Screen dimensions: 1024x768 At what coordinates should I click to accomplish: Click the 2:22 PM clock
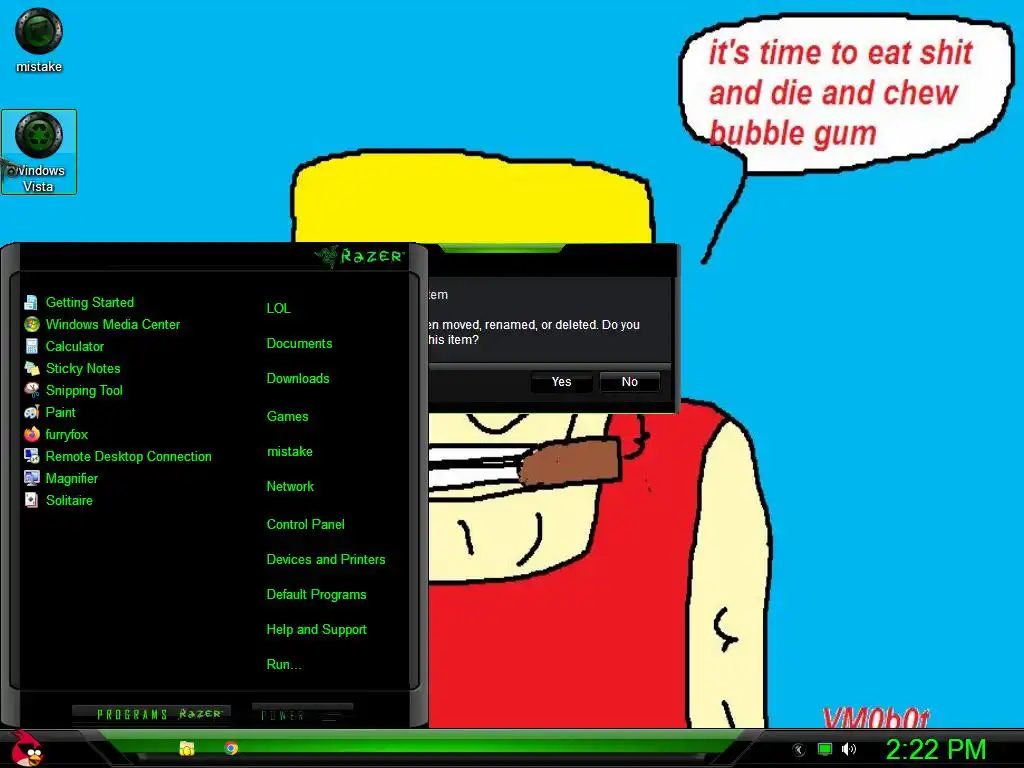pos(935,749)
